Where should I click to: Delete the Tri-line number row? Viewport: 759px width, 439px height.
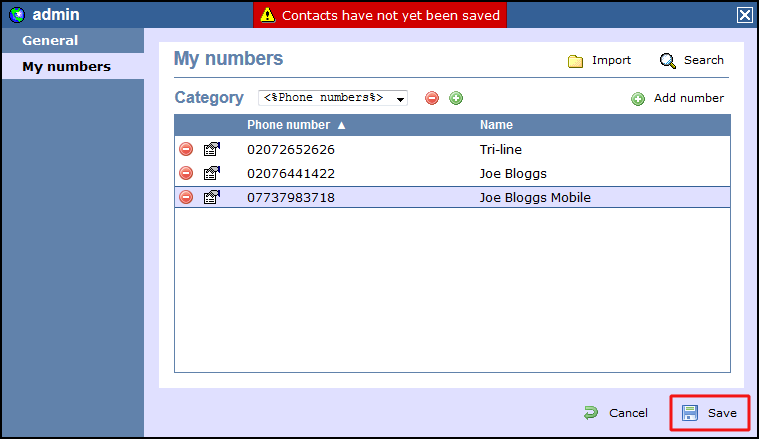[x=186, y=149]
